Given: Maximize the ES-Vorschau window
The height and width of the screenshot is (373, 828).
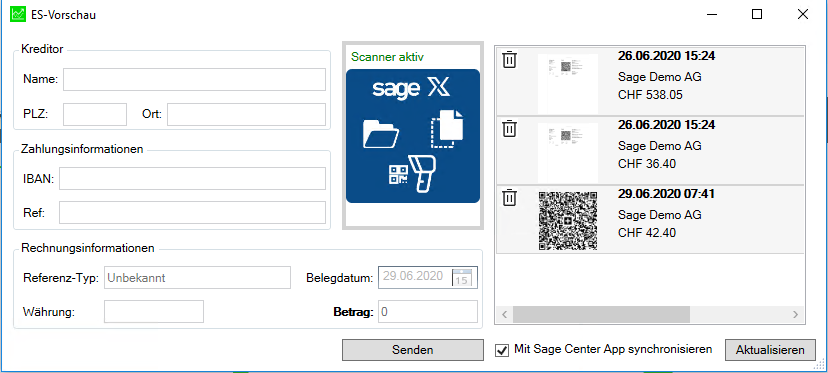Looking at the screenshot, I should pyautogui.click(x=757, y=14).
